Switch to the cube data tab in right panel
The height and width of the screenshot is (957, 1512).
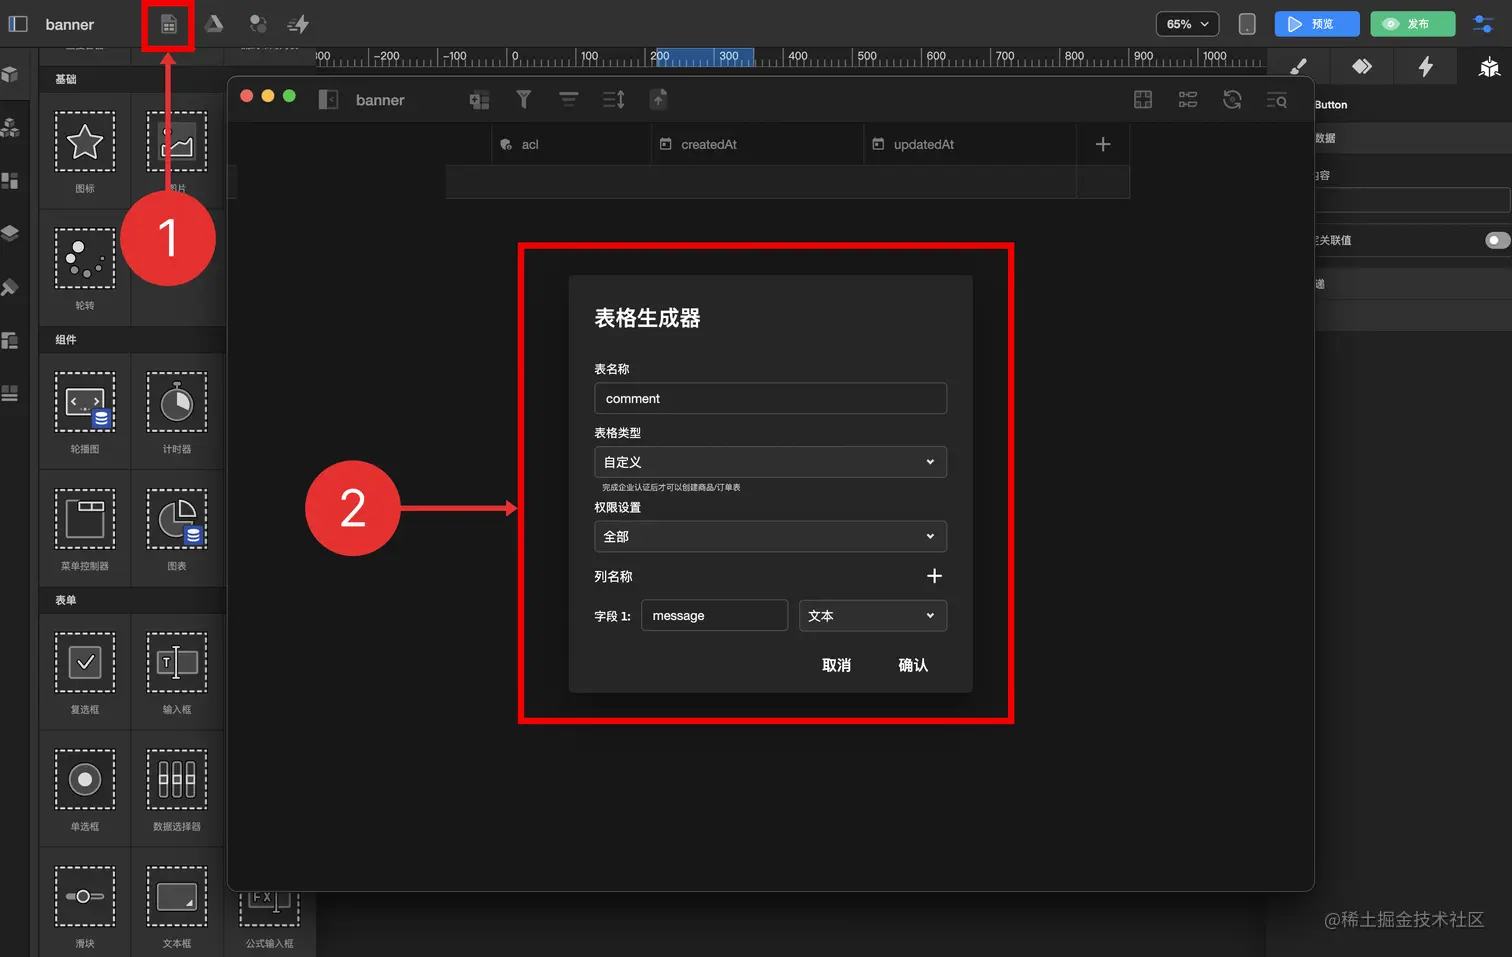point(1489,67)
